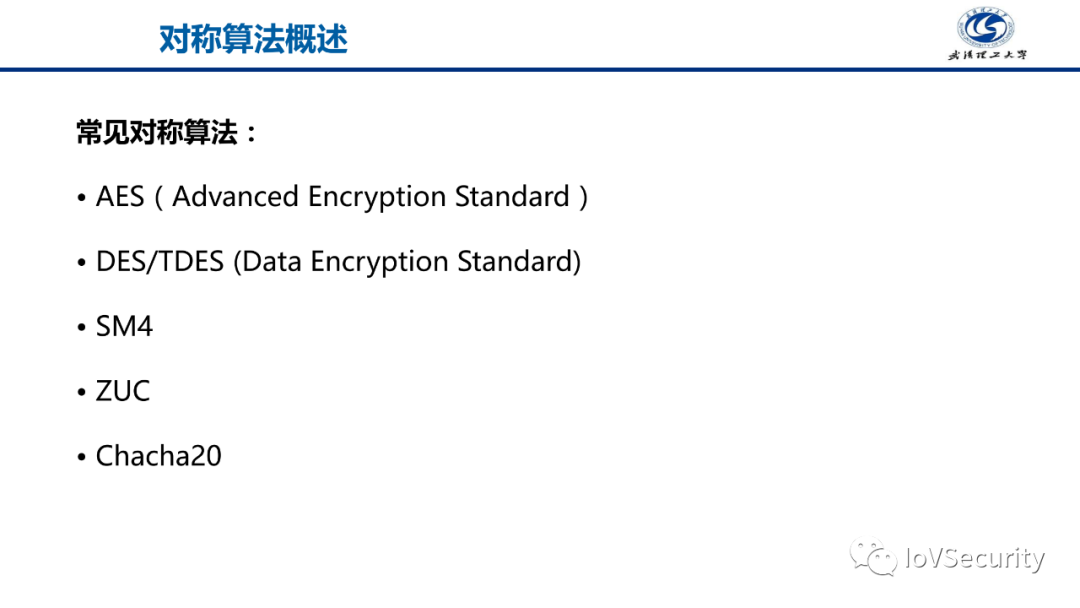Click the bullet dot before AES
The height and width of the screenshot is (608, 1080).
point(83,199)
